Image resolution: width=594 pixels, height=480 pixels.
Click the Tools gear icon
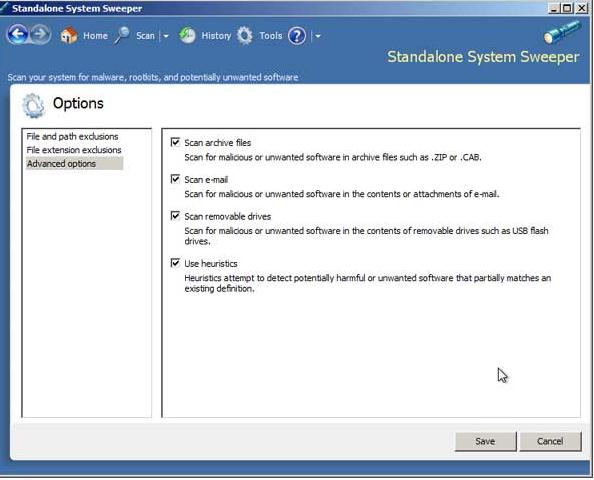pos(245,36)
